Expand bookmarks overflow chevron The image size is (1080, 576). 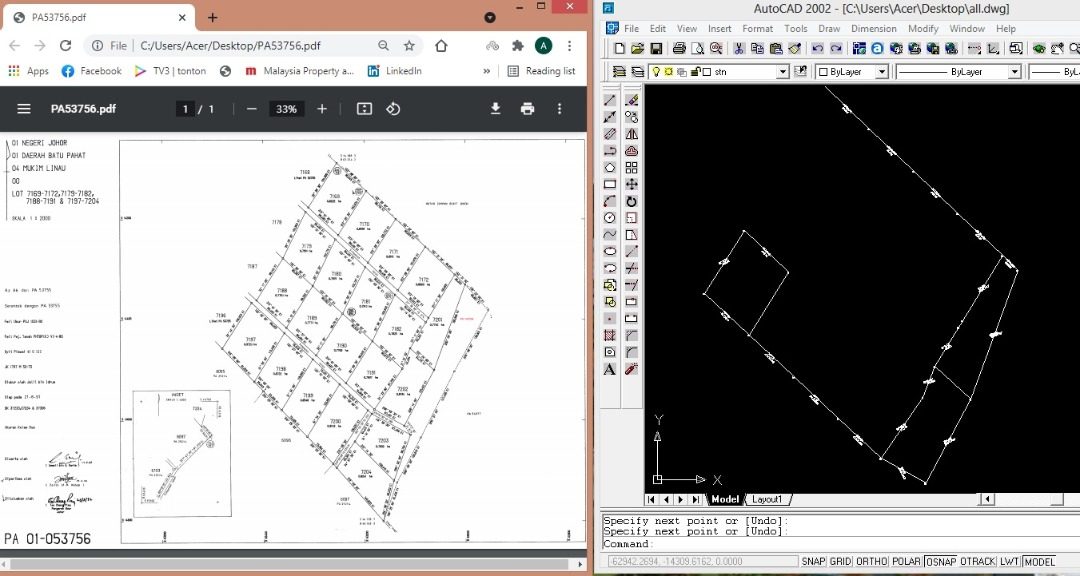pyautogui.click(x=487, y=71)
